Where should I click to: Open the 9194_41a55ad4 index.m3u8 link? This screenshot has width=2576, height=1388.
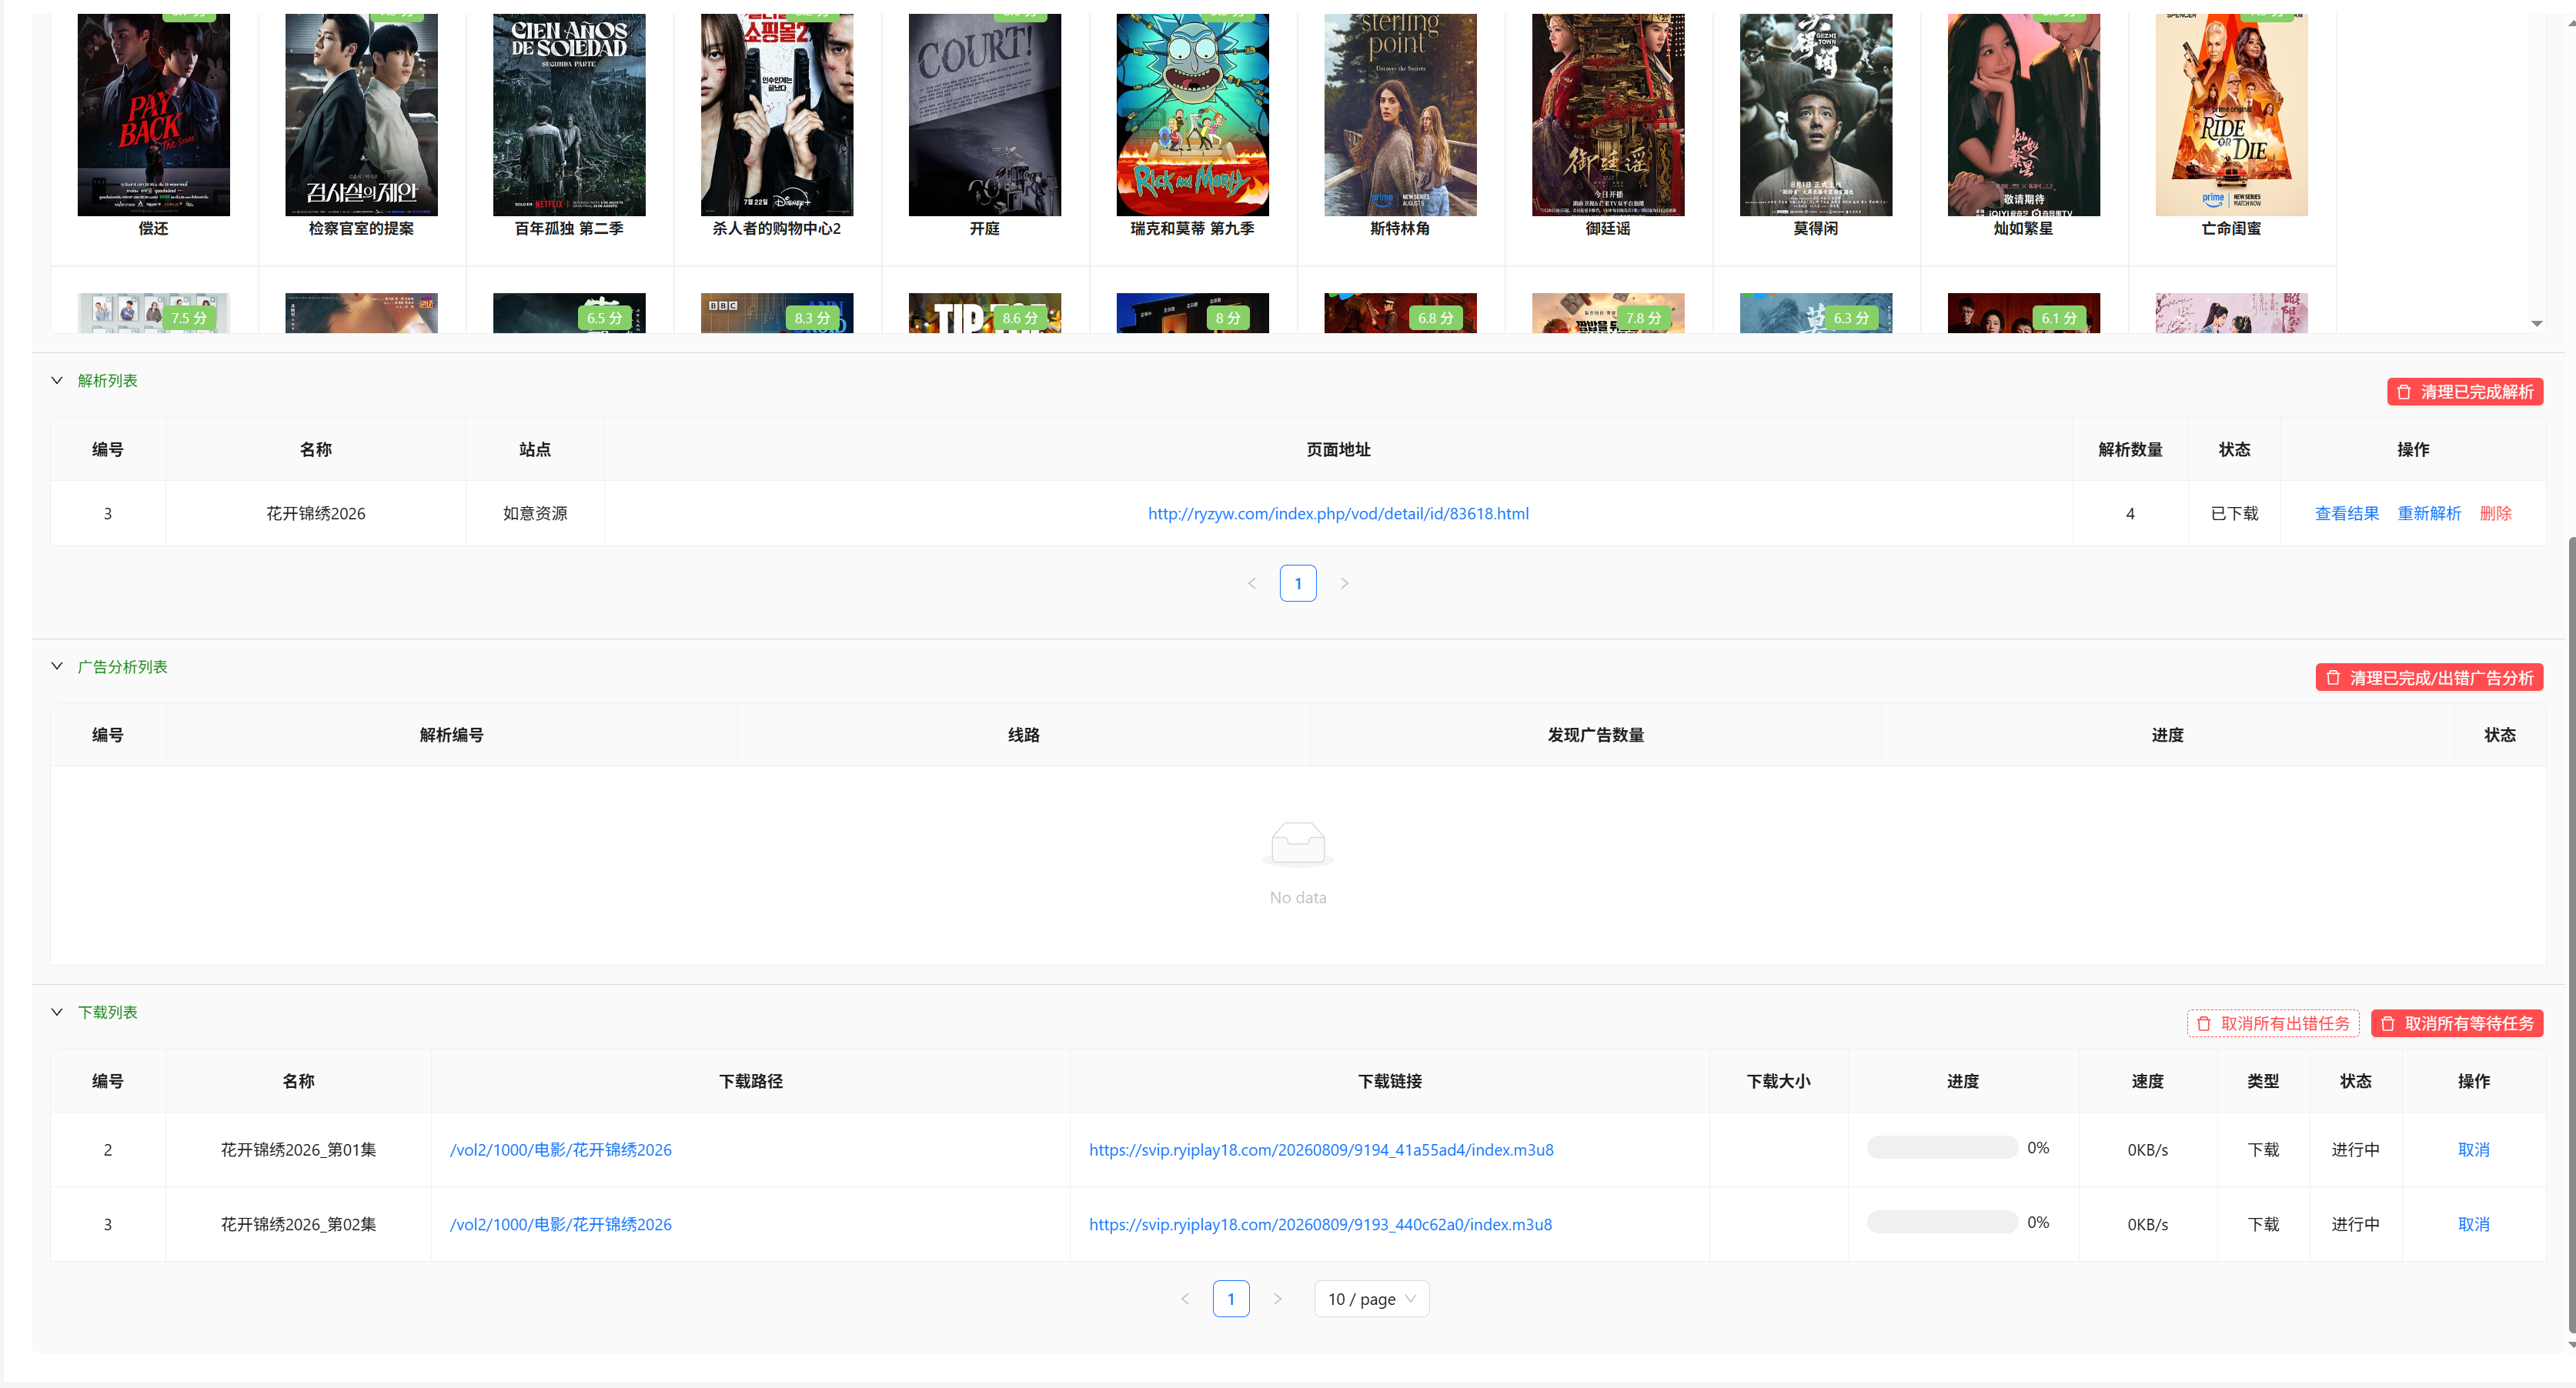tap(1321, 1150)
